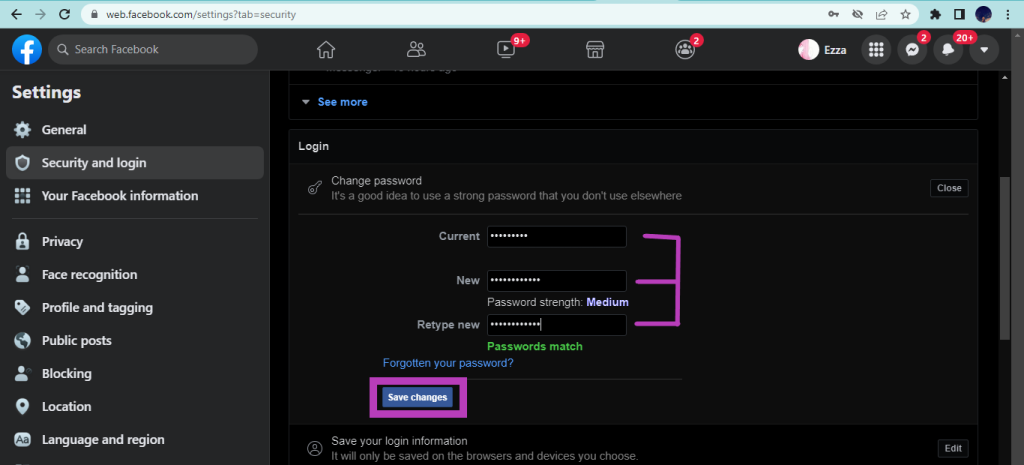Image resolution: width=1024 pixels, height=465 pixels.
Task: Go to Facebook Home icon
Action: click(325, 50)
